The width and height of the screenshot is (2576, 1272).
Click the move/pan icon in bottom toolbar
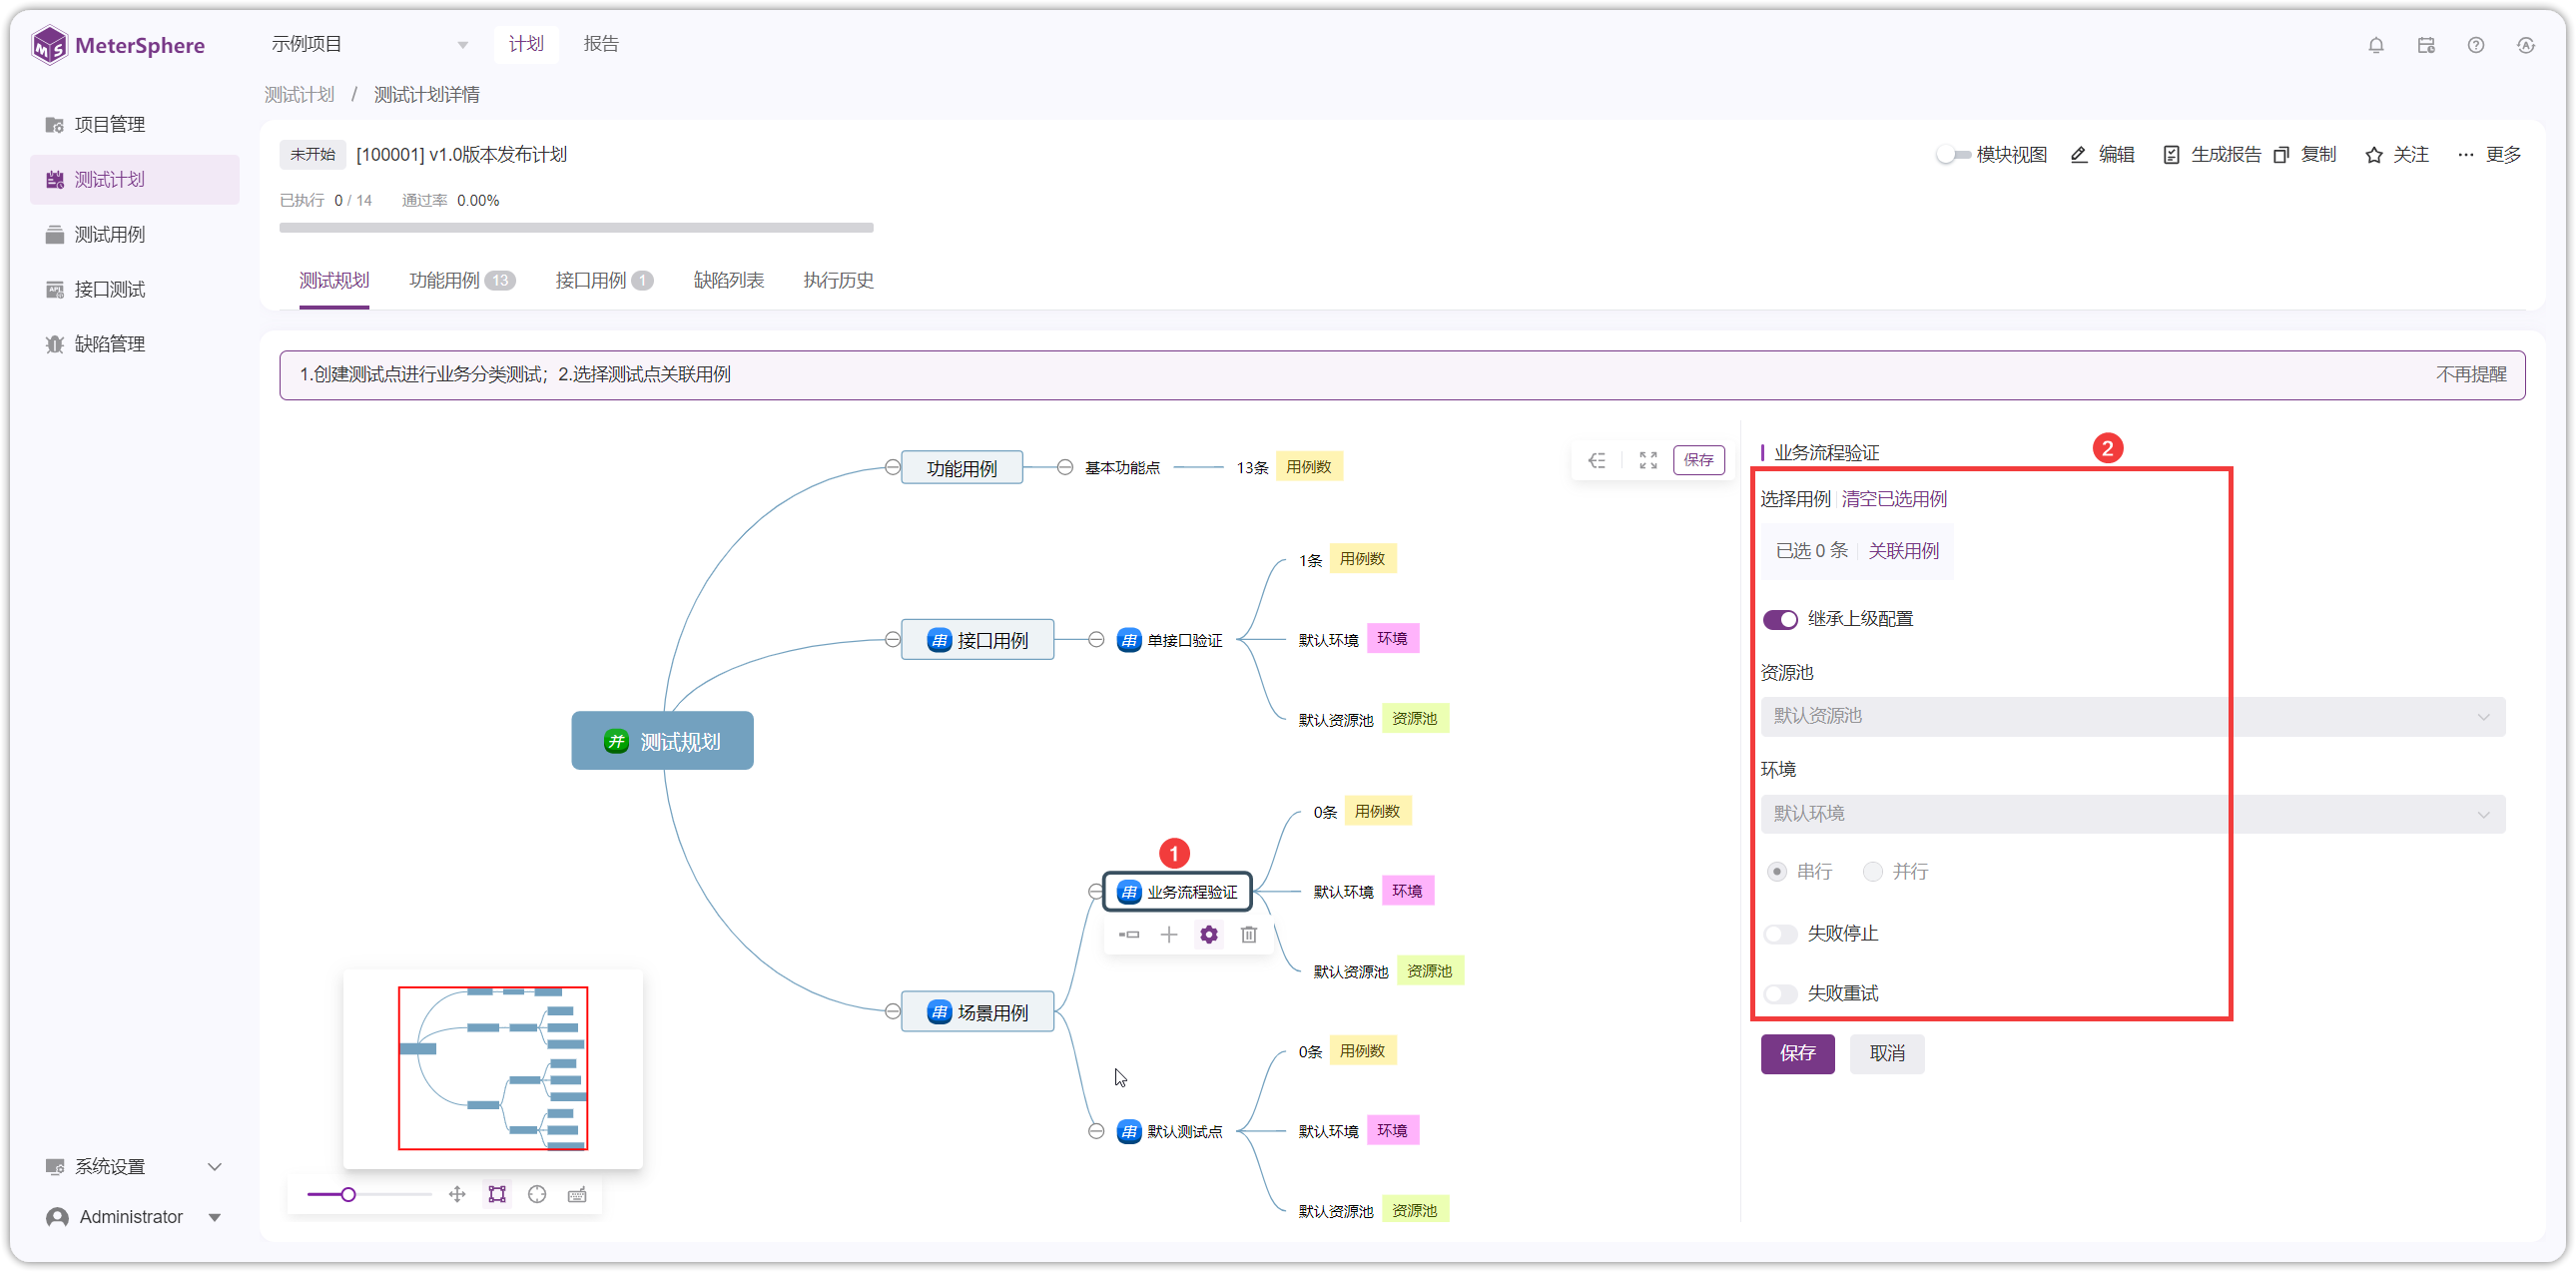457,1194
